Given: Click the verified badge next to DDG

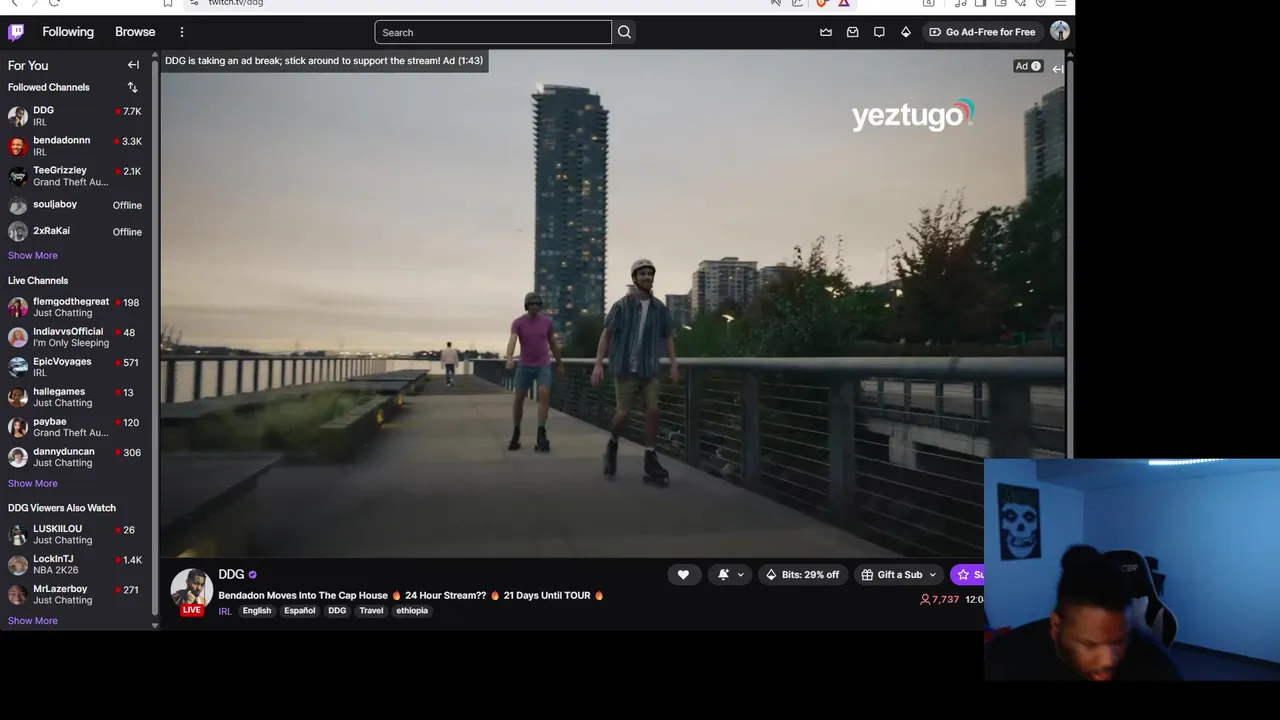Looking at the screenshot, I should (x=252, y=575).
